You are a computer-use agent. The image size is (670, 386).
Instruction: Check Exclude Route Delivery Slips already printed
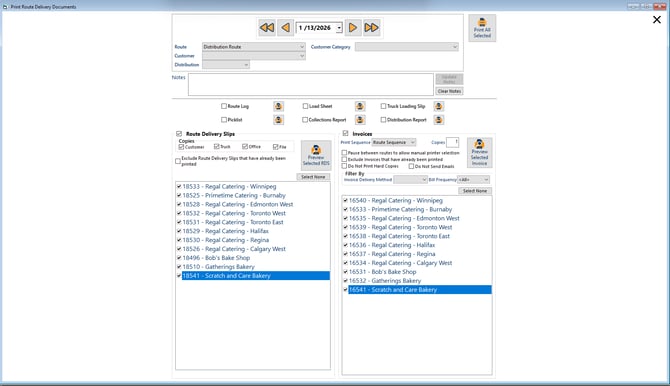click(178, 161)
